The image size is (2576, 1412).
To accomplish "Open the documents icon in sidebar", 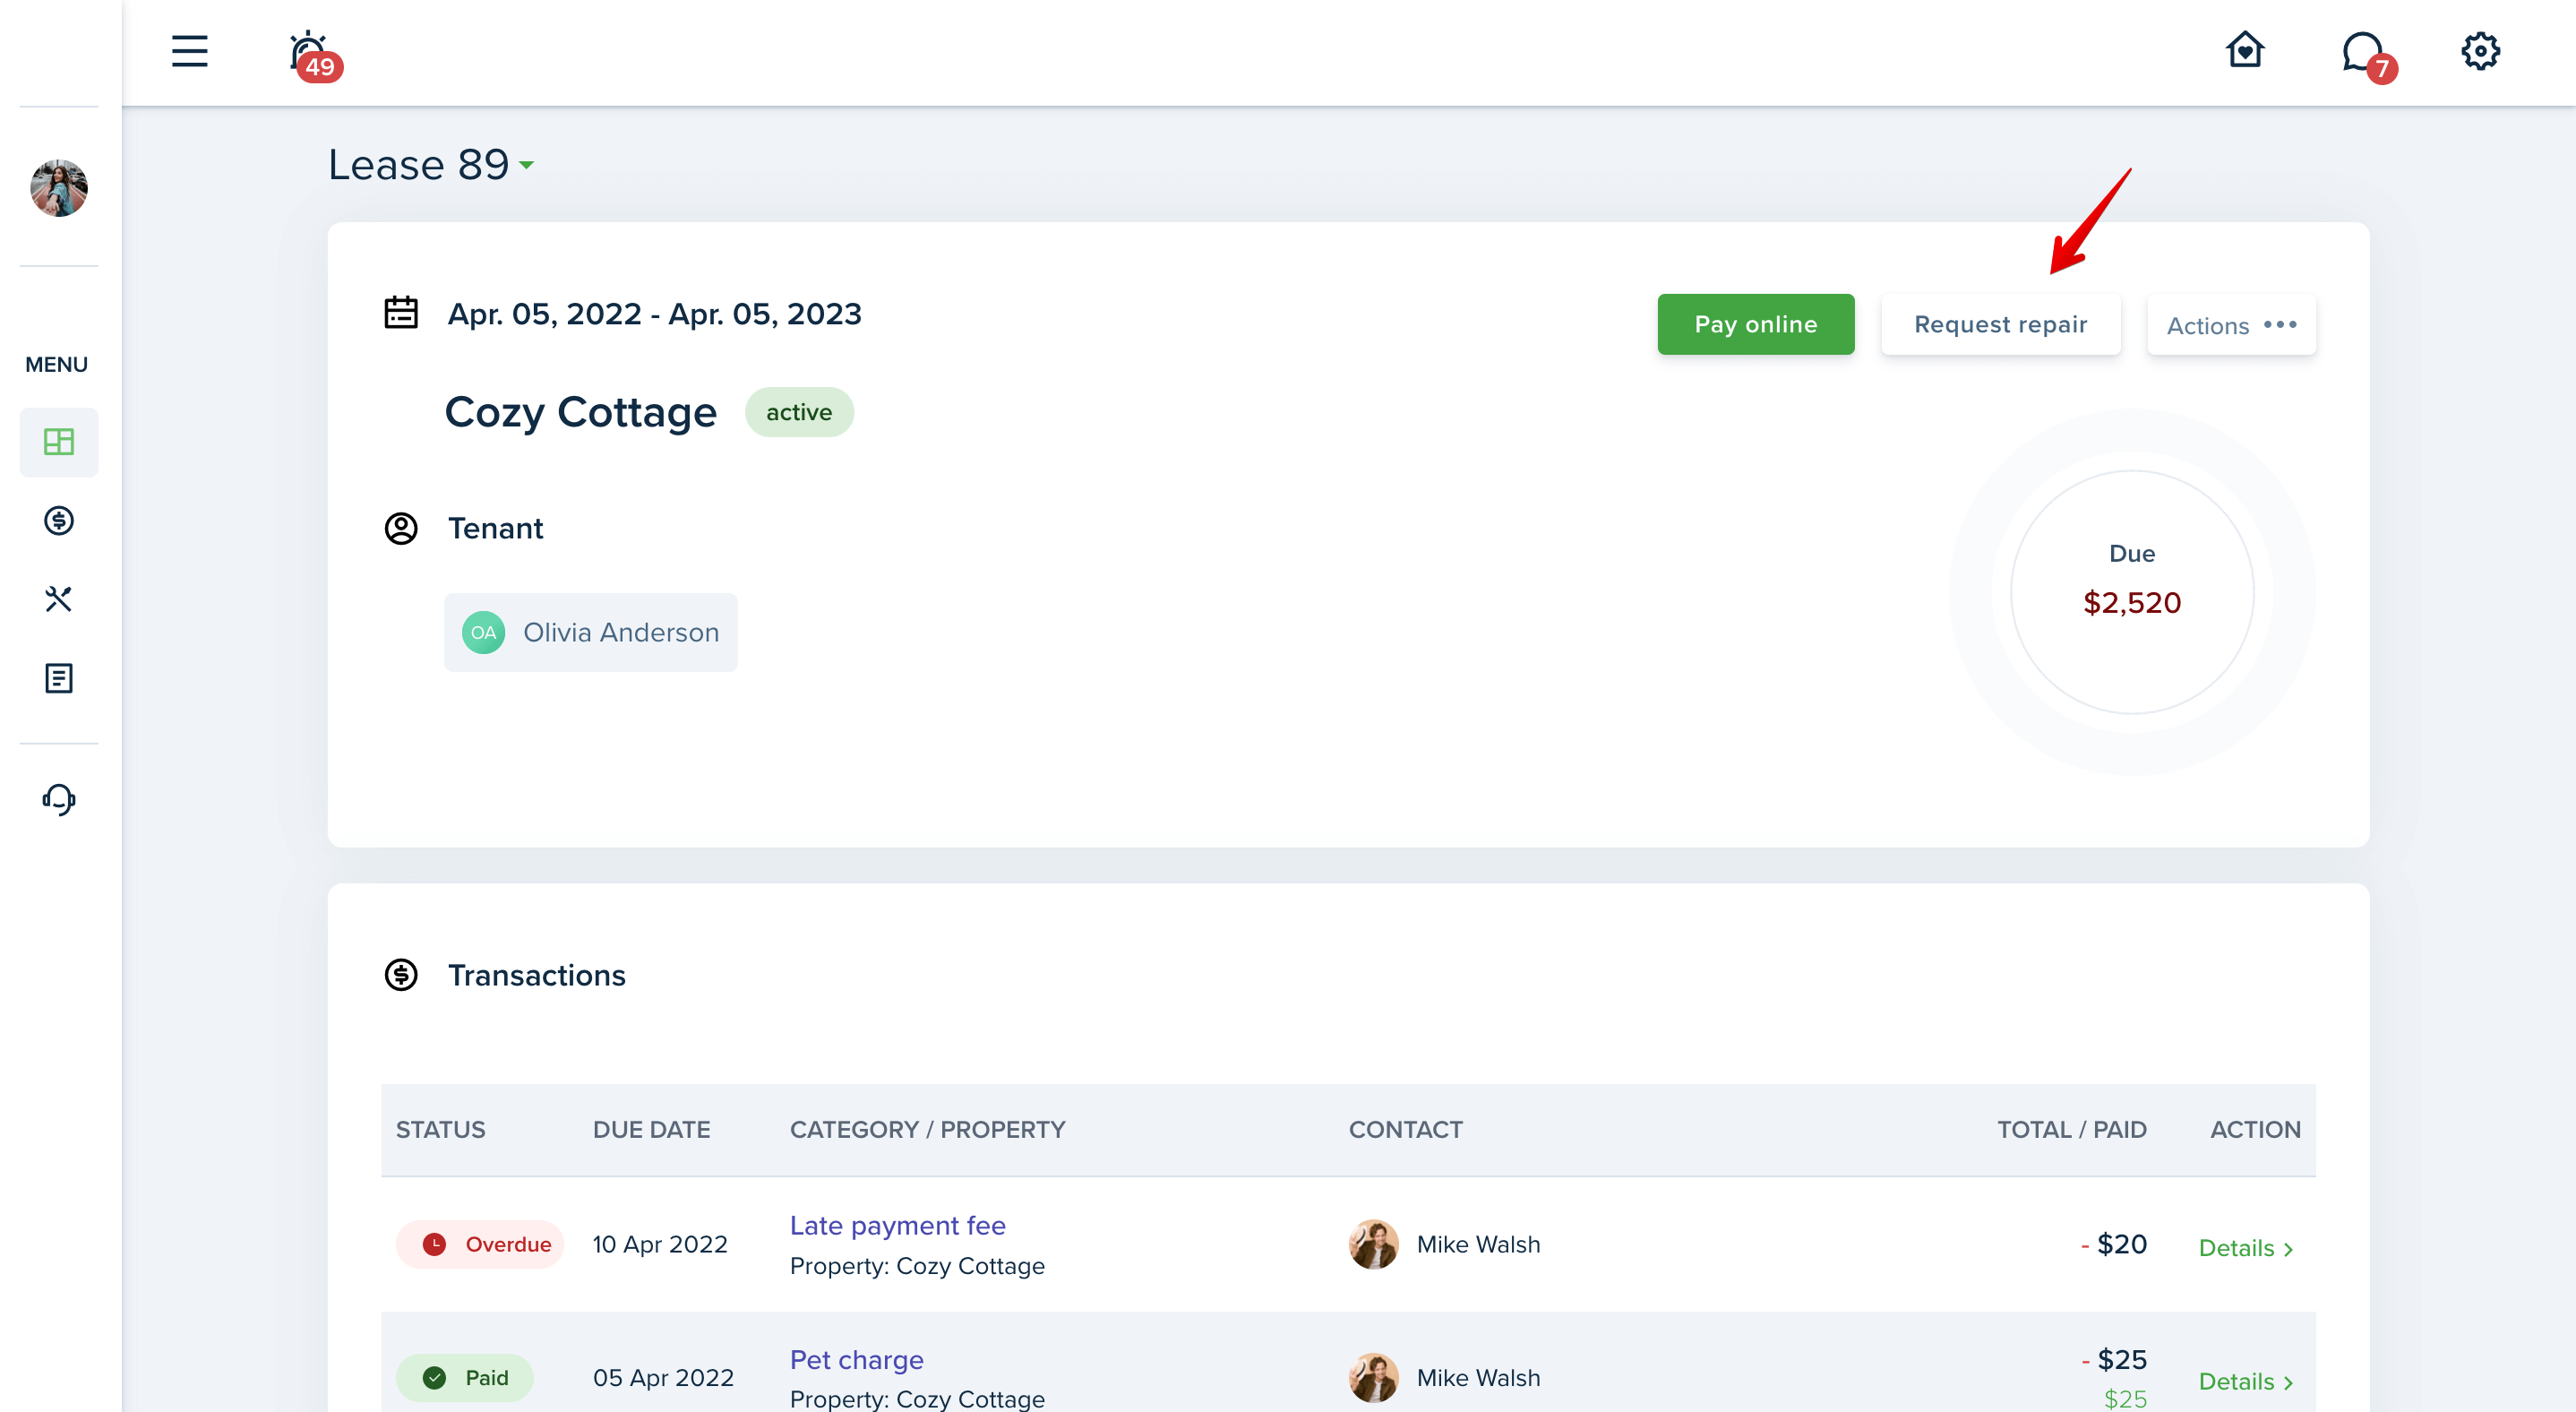I will [59, 678].
